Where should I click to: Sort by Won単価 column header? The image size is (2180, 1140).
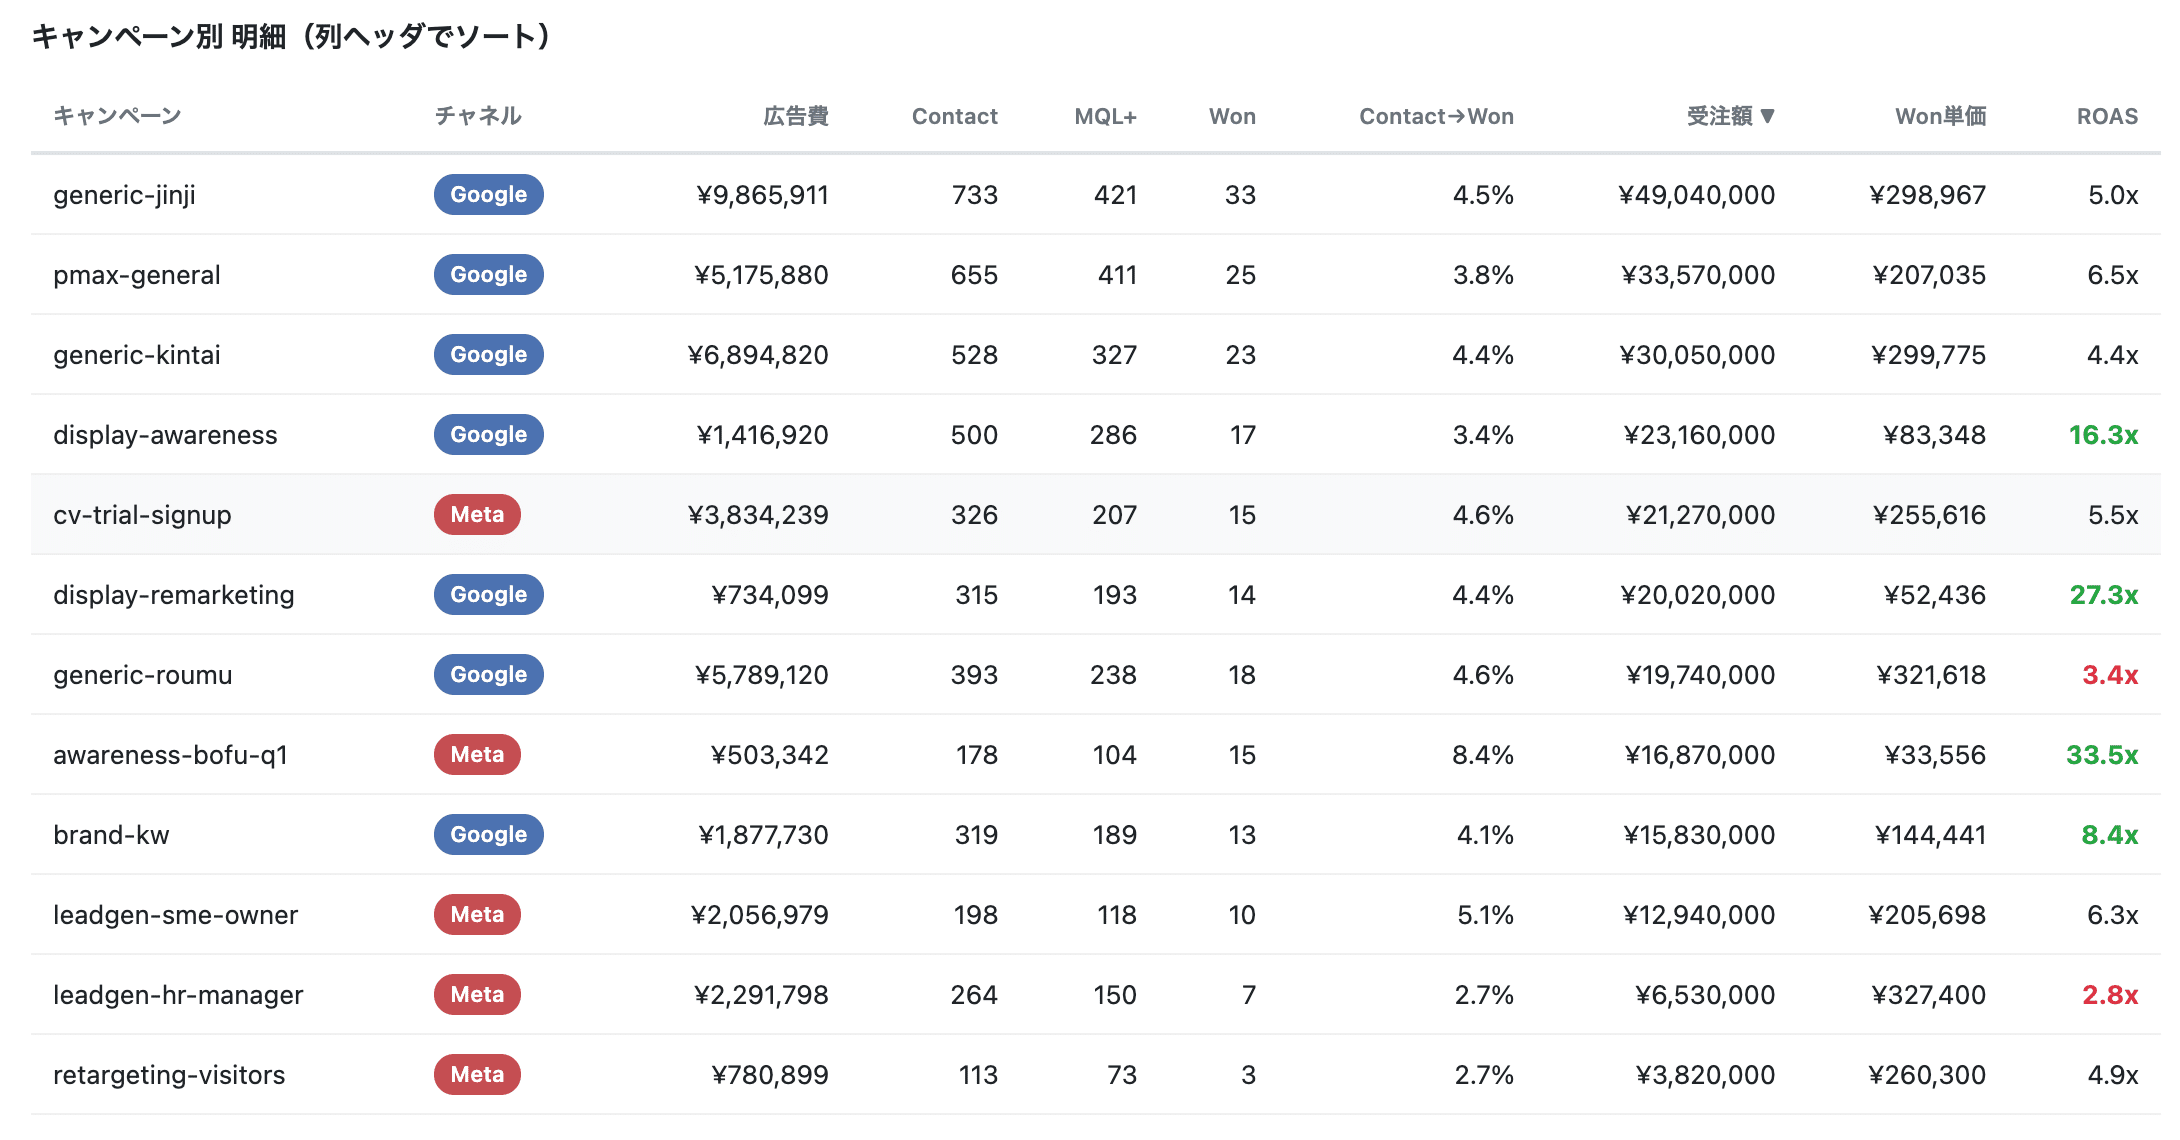(1941, 116)
